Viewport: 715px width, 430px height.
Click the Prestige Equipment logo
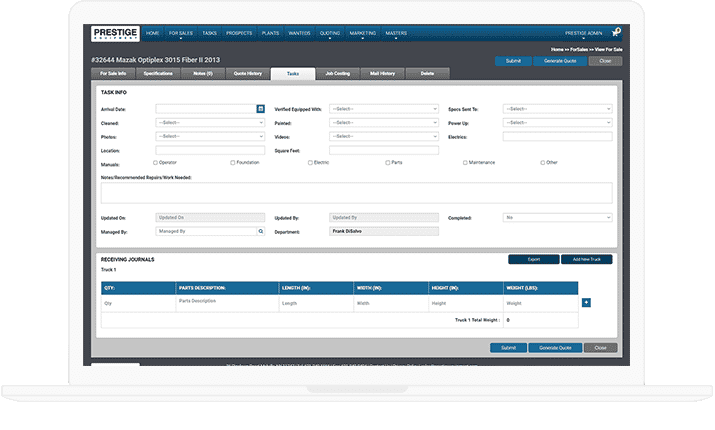115,33
